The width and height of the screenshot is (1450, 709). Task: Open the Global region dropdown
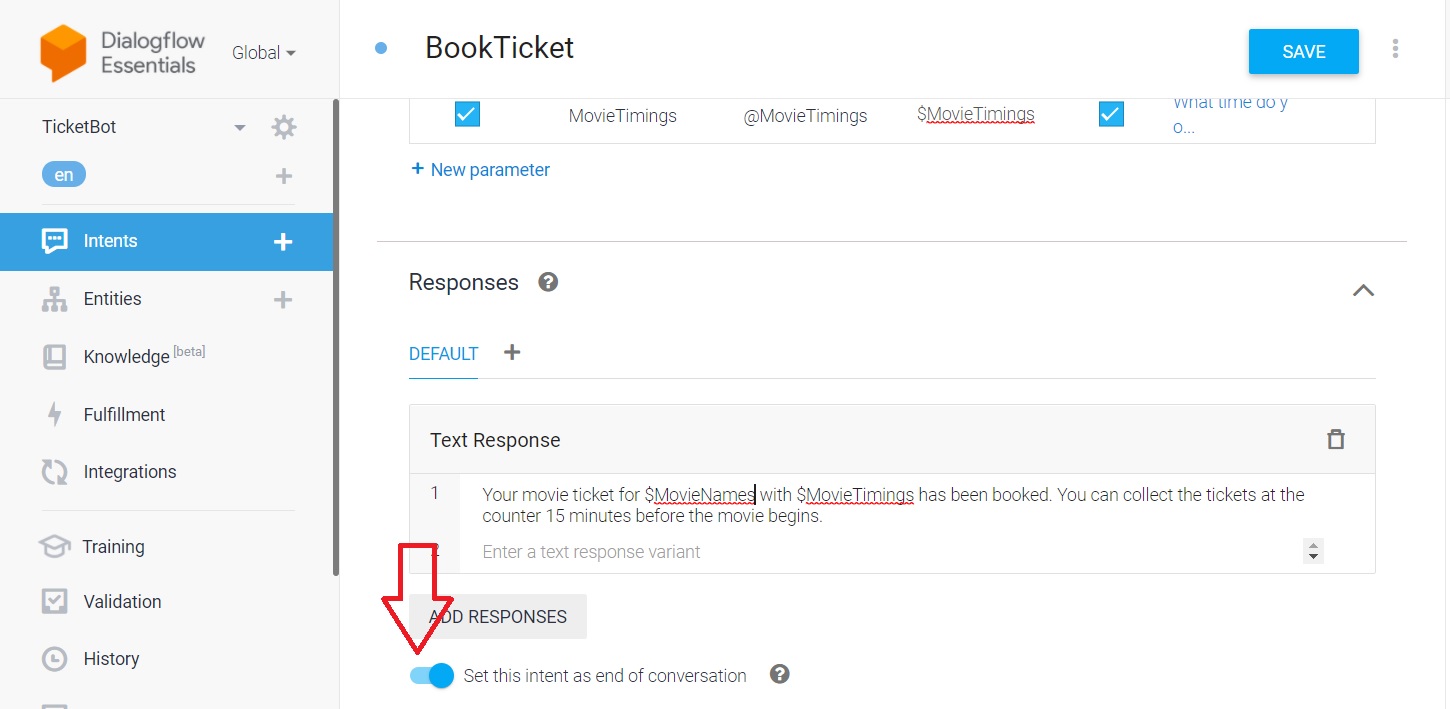(x=262, y=52)
